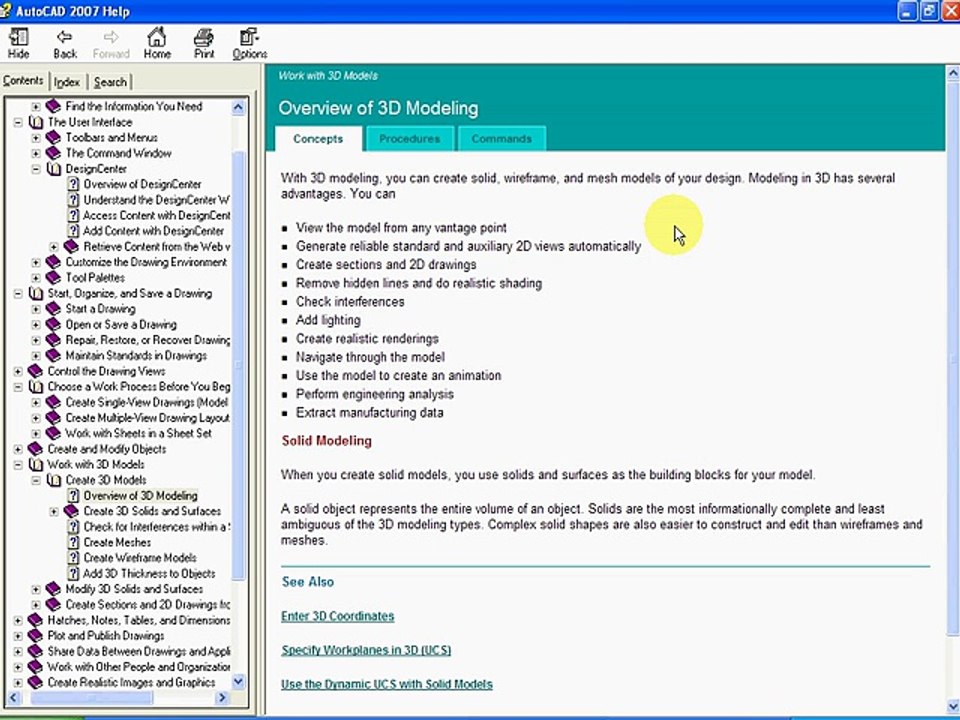Click the book icon beside Start a Drawing
This screenshot has width=960, height=720.
coord(54,309)
